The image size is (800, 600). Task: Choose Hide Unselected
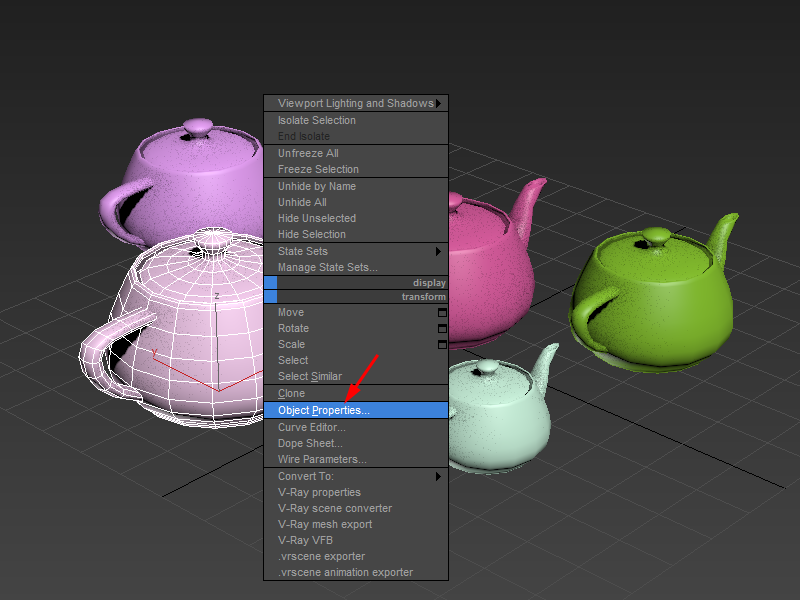[x=356, y=218]
